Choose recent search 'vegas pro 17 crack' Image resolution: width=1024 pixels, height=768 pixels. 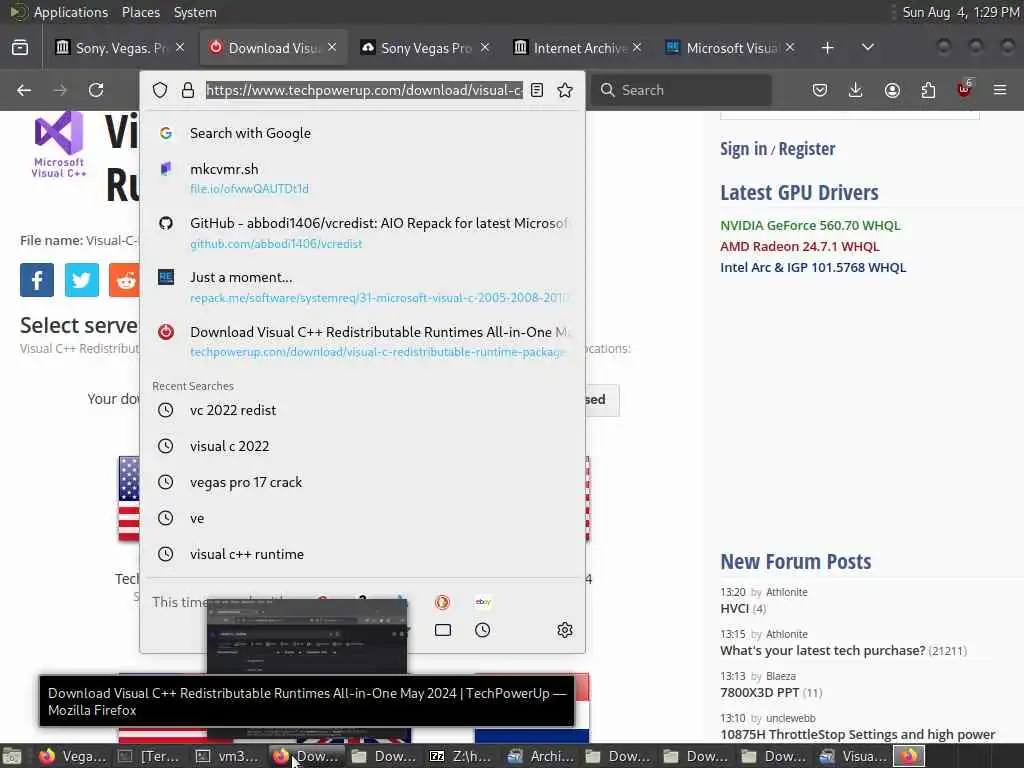tap(362, 482)
